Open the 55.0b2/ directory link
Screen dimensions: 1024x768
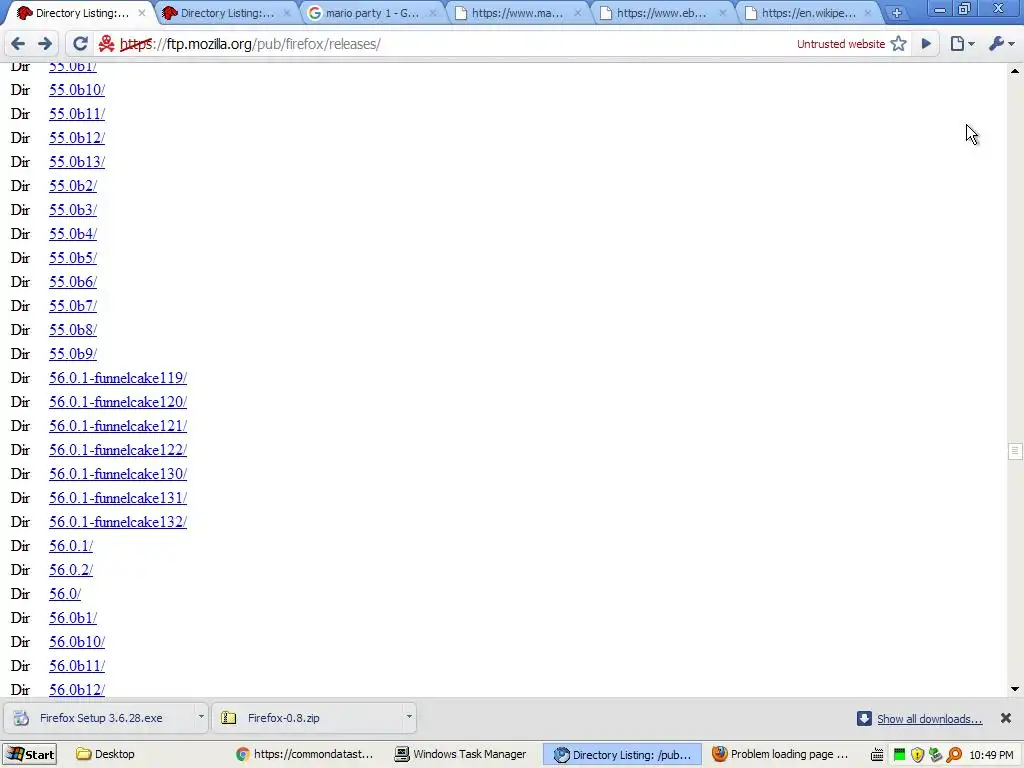click(x=72, y=185)
